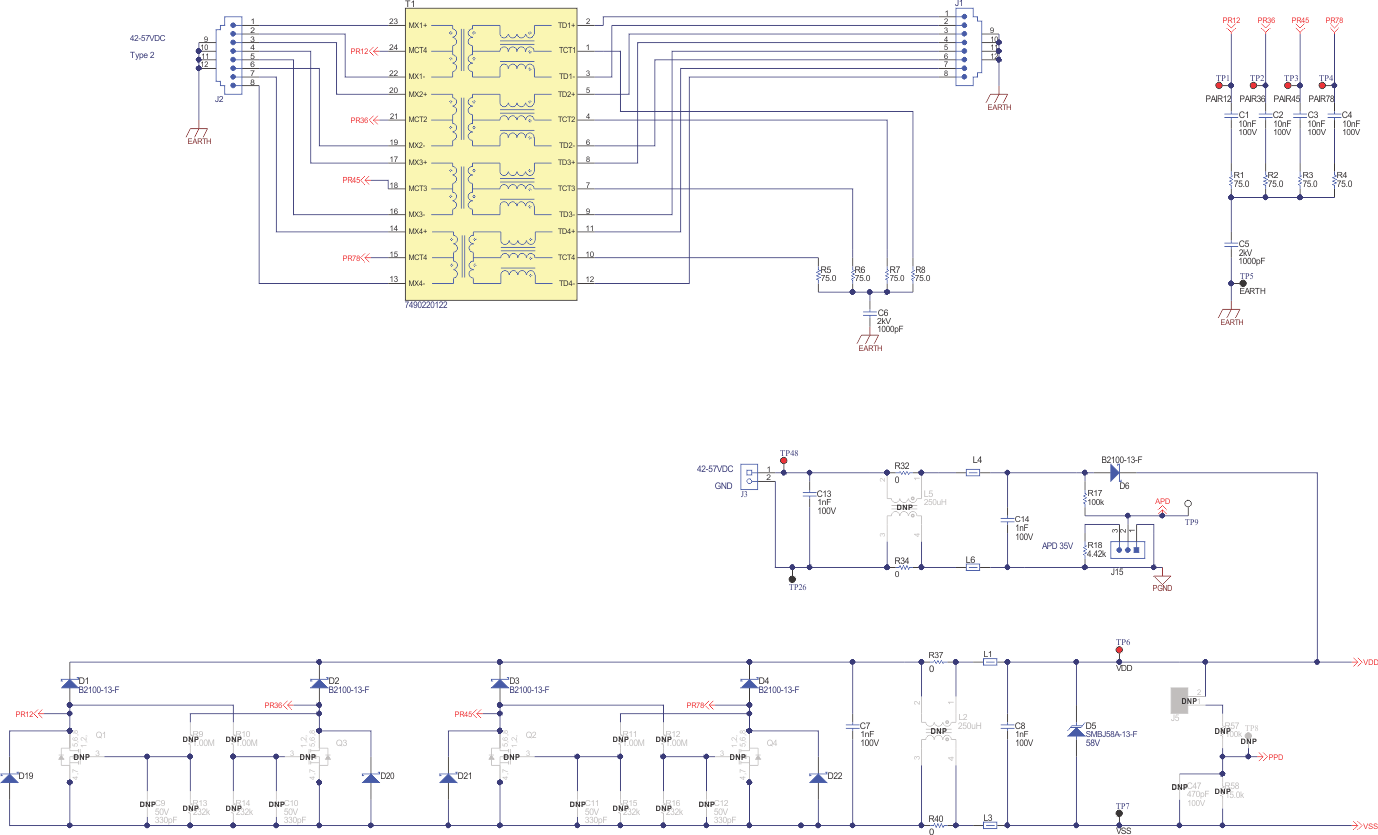Select the J15 three-pin jumper header
The image size is (1378, 835).
pos(1129,548)
